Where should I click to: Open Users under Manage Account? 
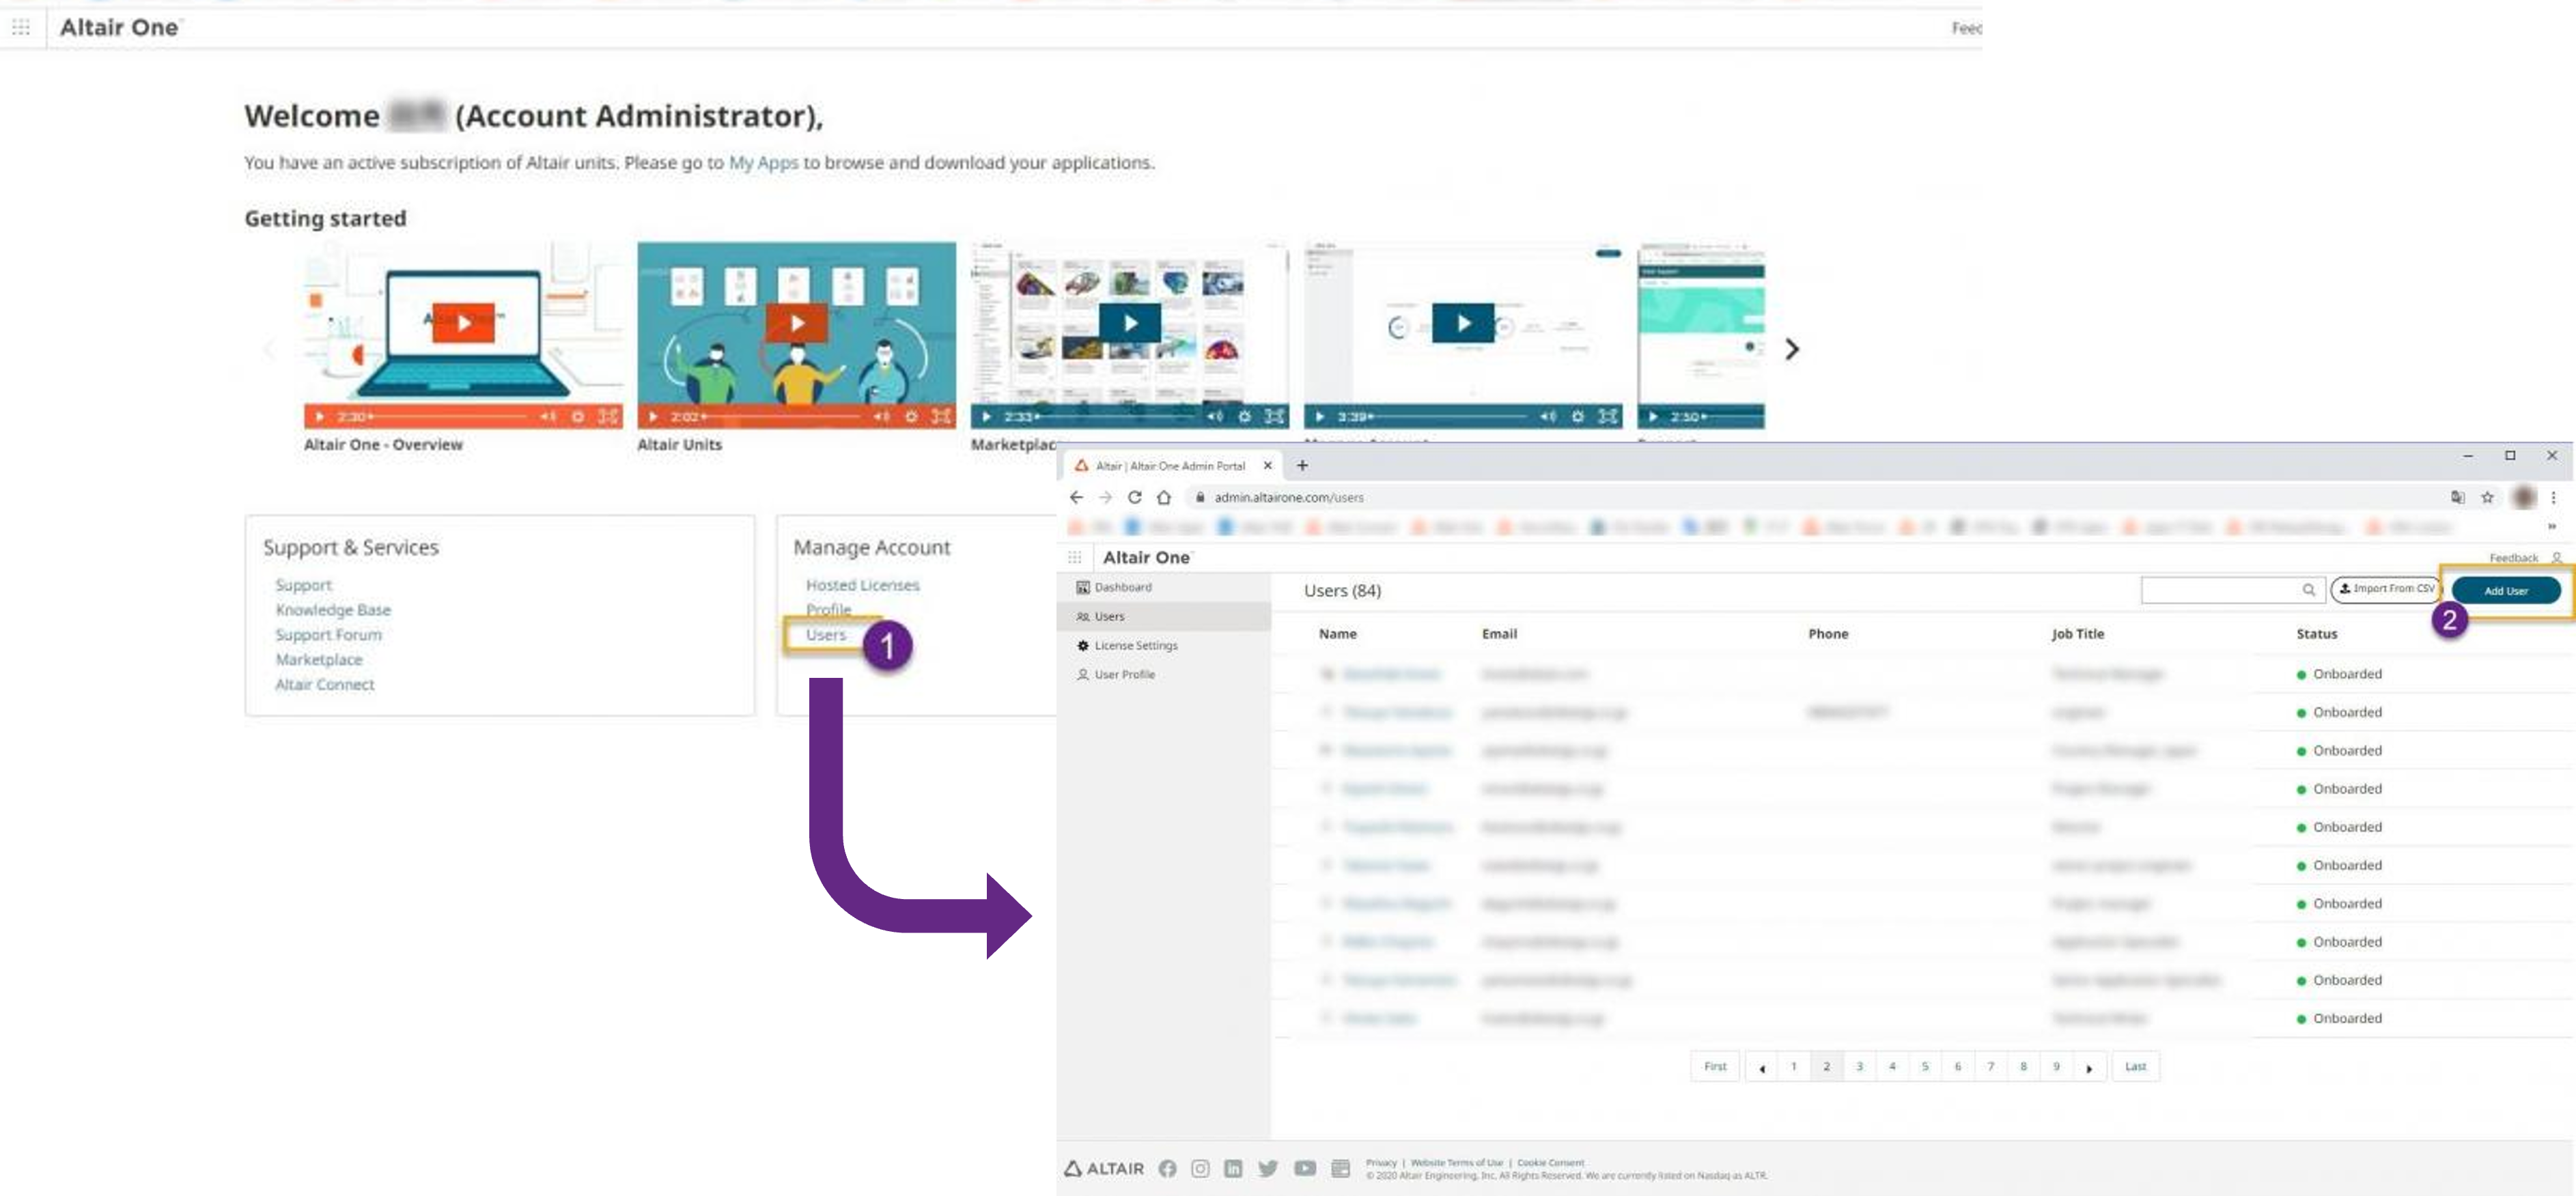point(826,635)
